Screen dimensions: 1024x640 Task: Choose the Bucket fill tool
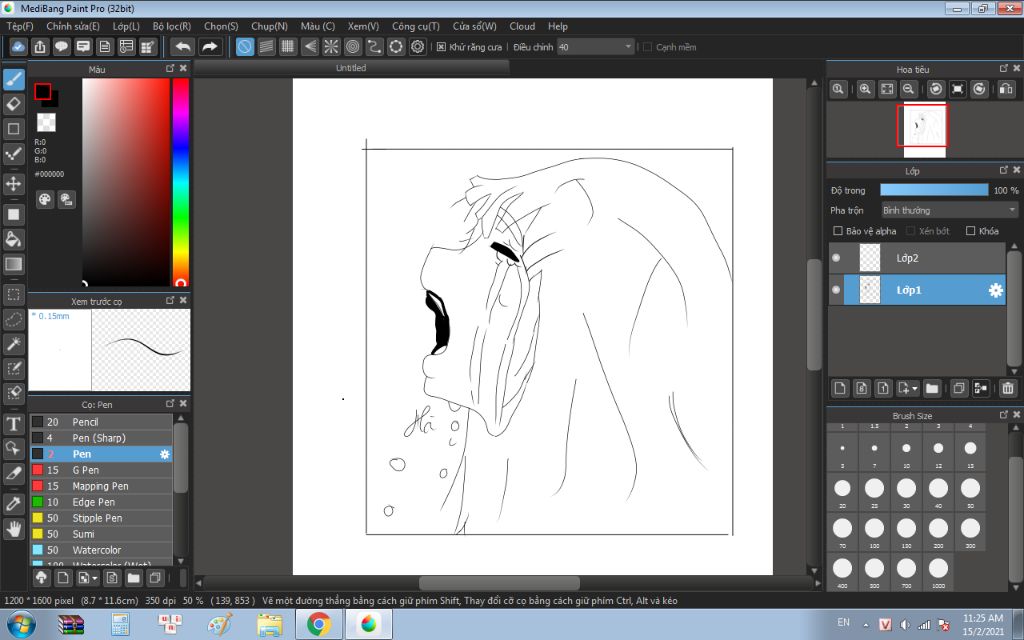(x=14, y=239)
